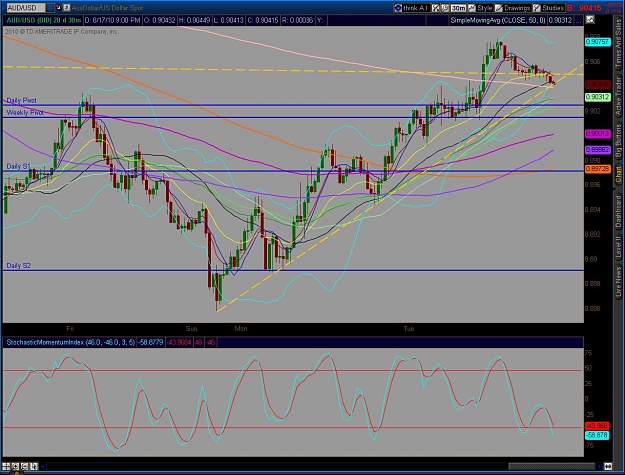
Task: Click the think A.I. round logo icon
Action: [x=398, y=8]
